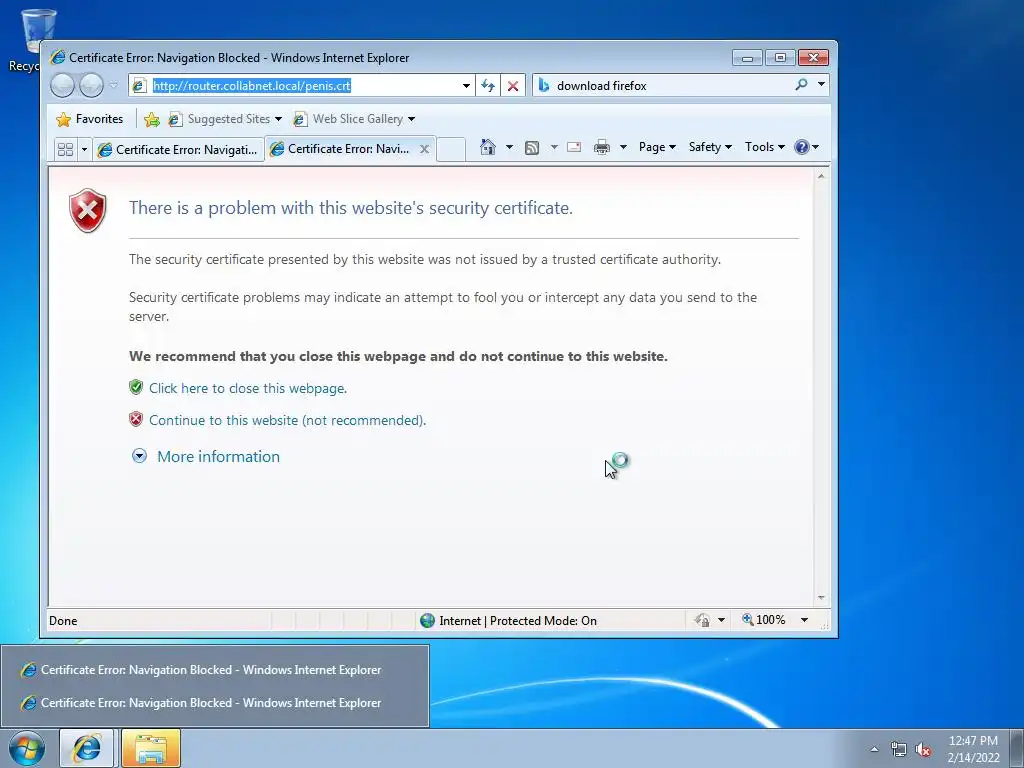1024x768 pixels.
Task: Click the page scrollbar down arrow
Action: [x=821, y=598]
